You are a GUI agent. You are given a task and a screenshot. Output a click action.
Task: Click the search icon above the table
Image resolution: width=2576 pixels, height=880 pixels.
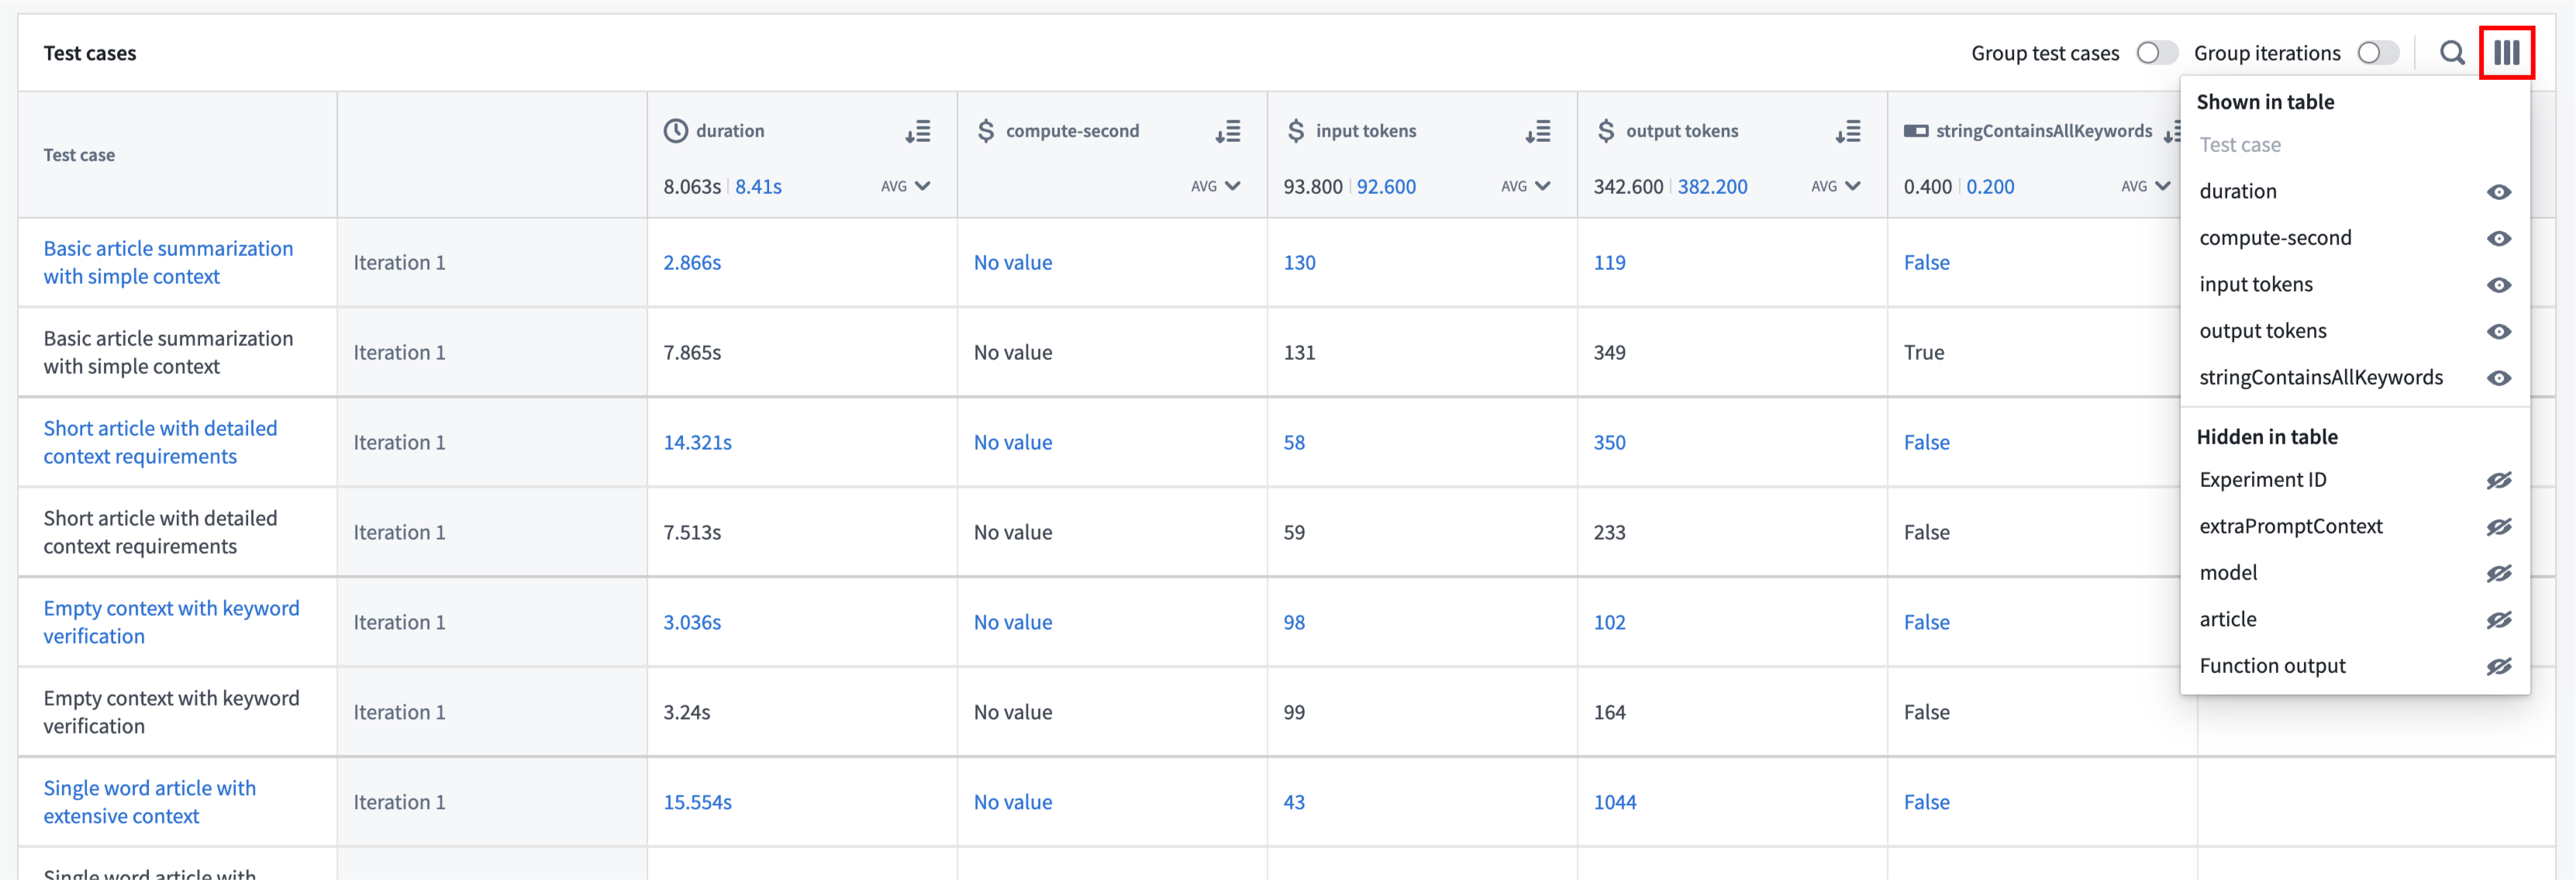2452,52
